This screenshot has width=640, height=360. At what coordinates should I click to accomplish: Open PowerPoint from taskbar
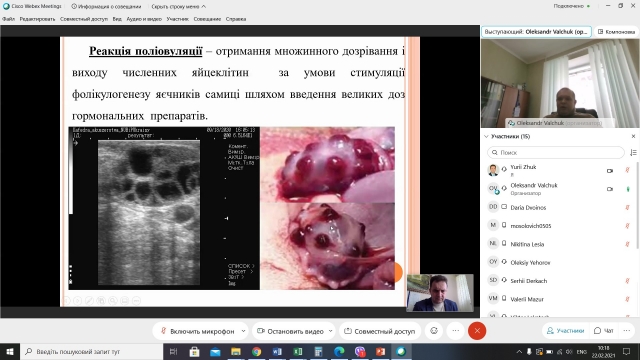380,351
